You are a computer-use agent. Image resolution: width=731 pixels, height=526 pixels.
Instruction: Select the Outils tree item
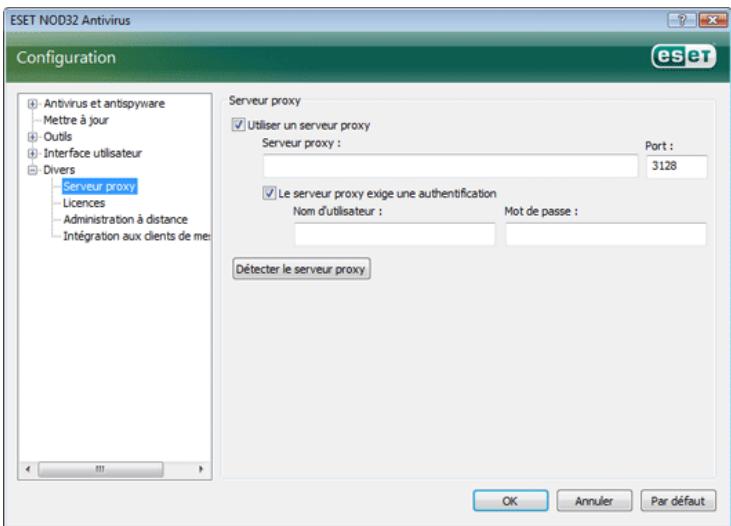(58, 137)
